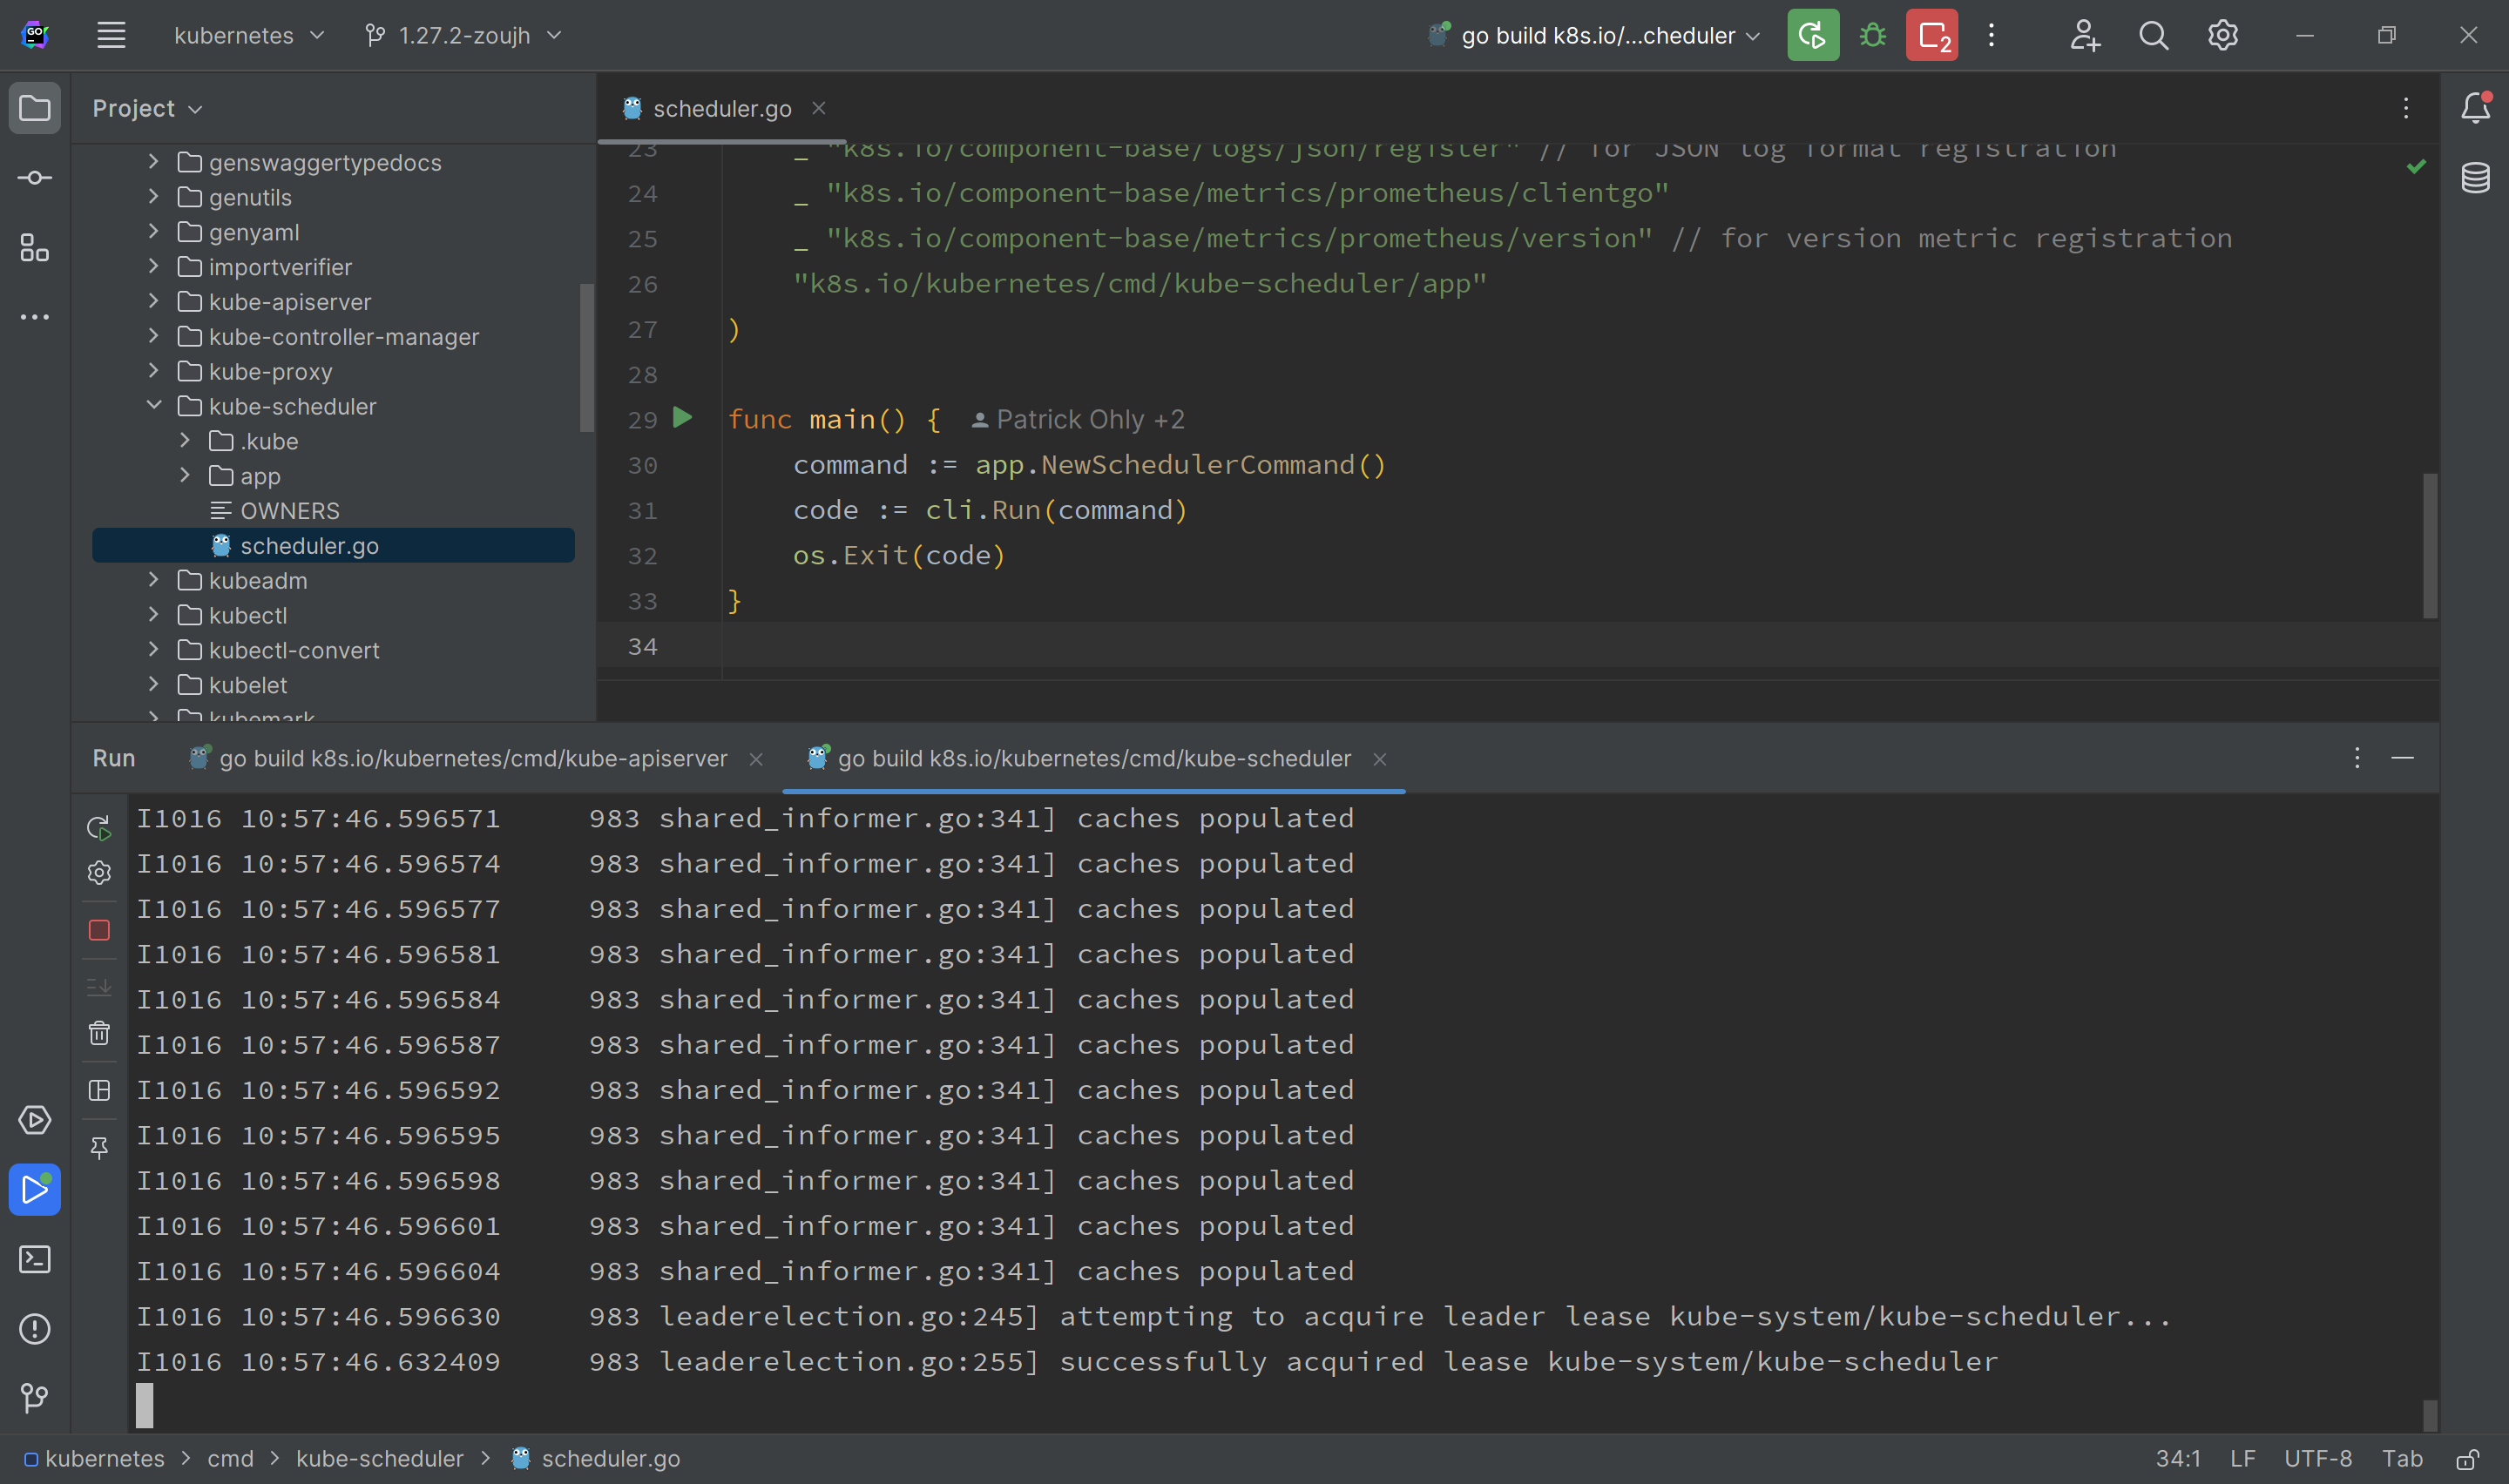This screenshot has width=2509, height=1484.
Task: Click kubernetes breadcrumb in status bar
Action: 94,1459
